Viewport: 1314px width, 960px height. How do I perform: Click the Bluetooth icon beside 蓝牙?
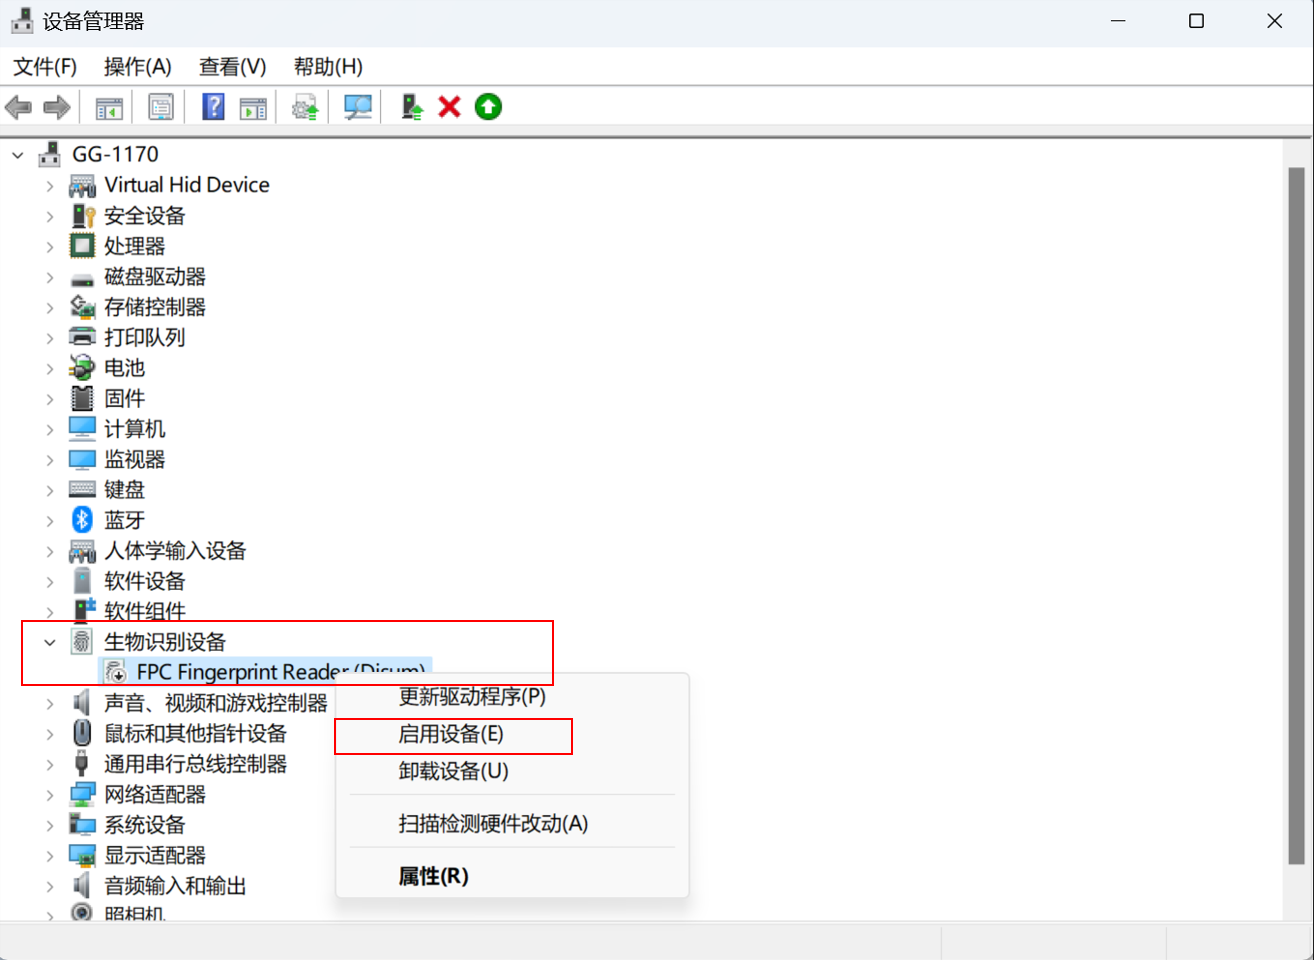pos(82,520)
